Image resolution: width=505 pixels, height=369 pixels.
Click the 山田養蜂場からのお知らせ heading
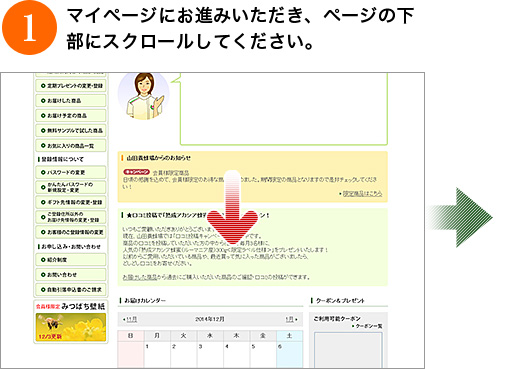tap(159, 158)
